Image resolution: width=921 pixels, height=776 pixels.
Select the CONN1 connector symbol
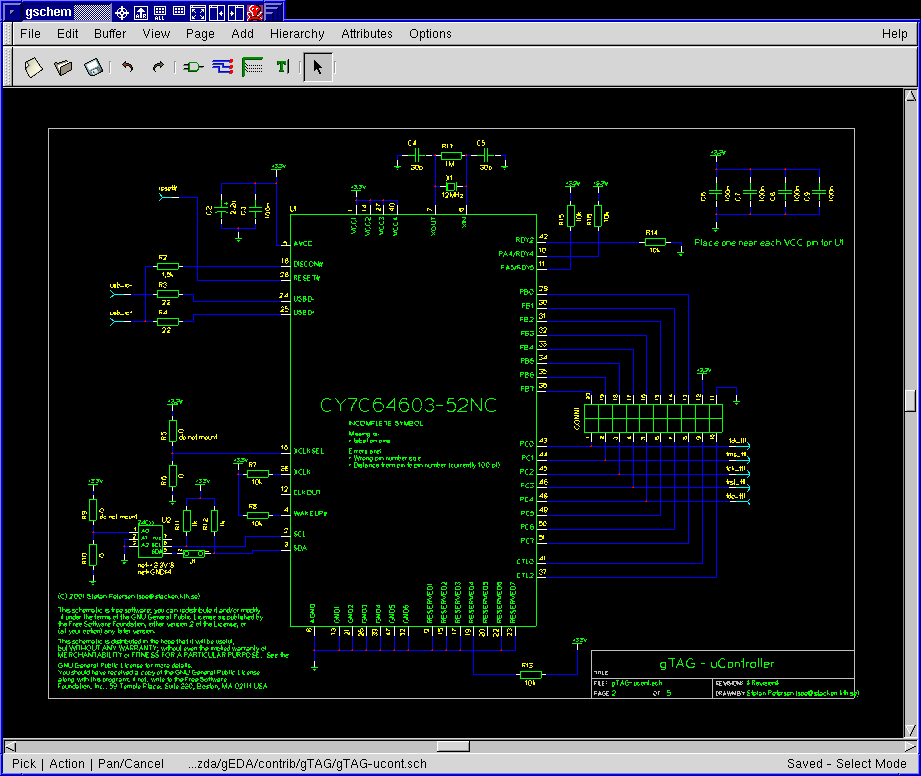click(x=653, y=418)
